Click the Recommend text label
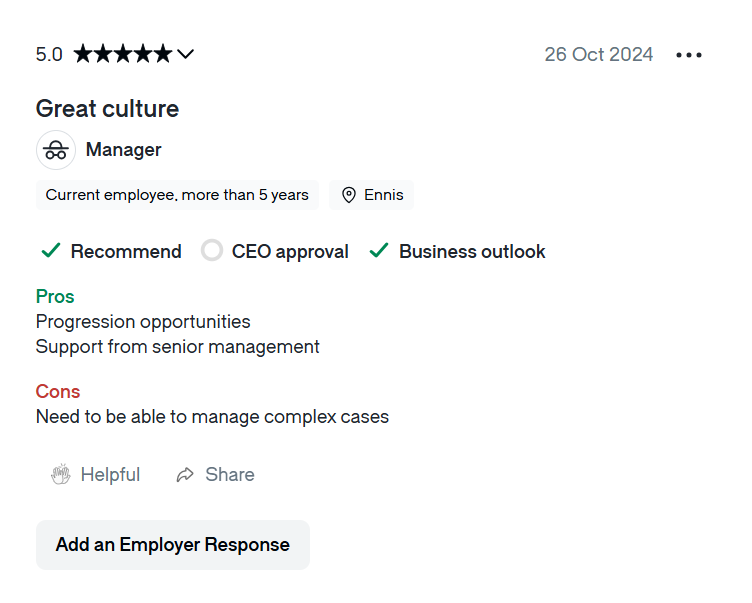The width and height of the screenshot is (752, 603). click(x=126, y=252)
